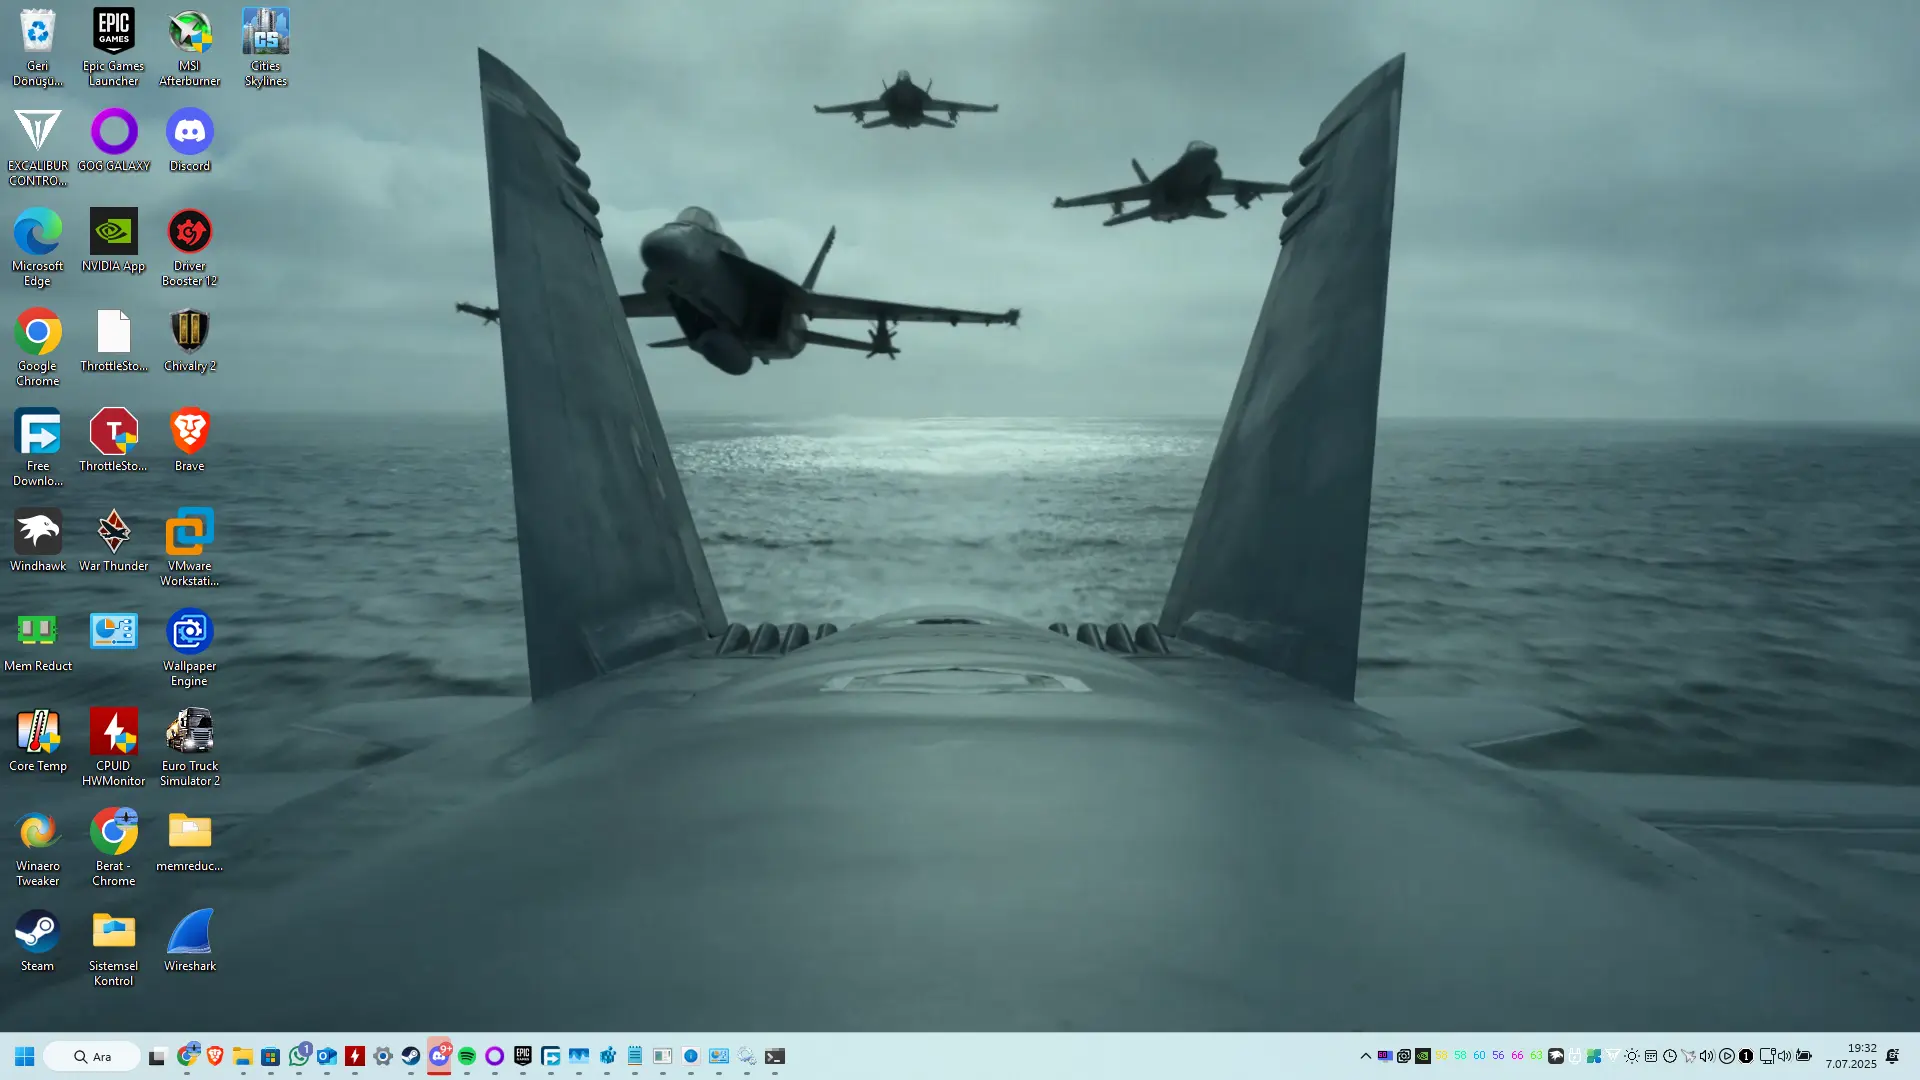Select the VMware Workstation desktop icon
The width and height of the screenshot is (1920, 1080).
coord(190,547)
